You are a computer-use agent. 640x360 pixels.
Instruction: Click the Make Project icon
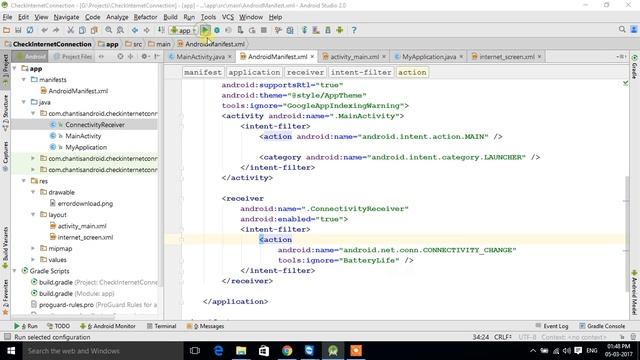[161, 30]
